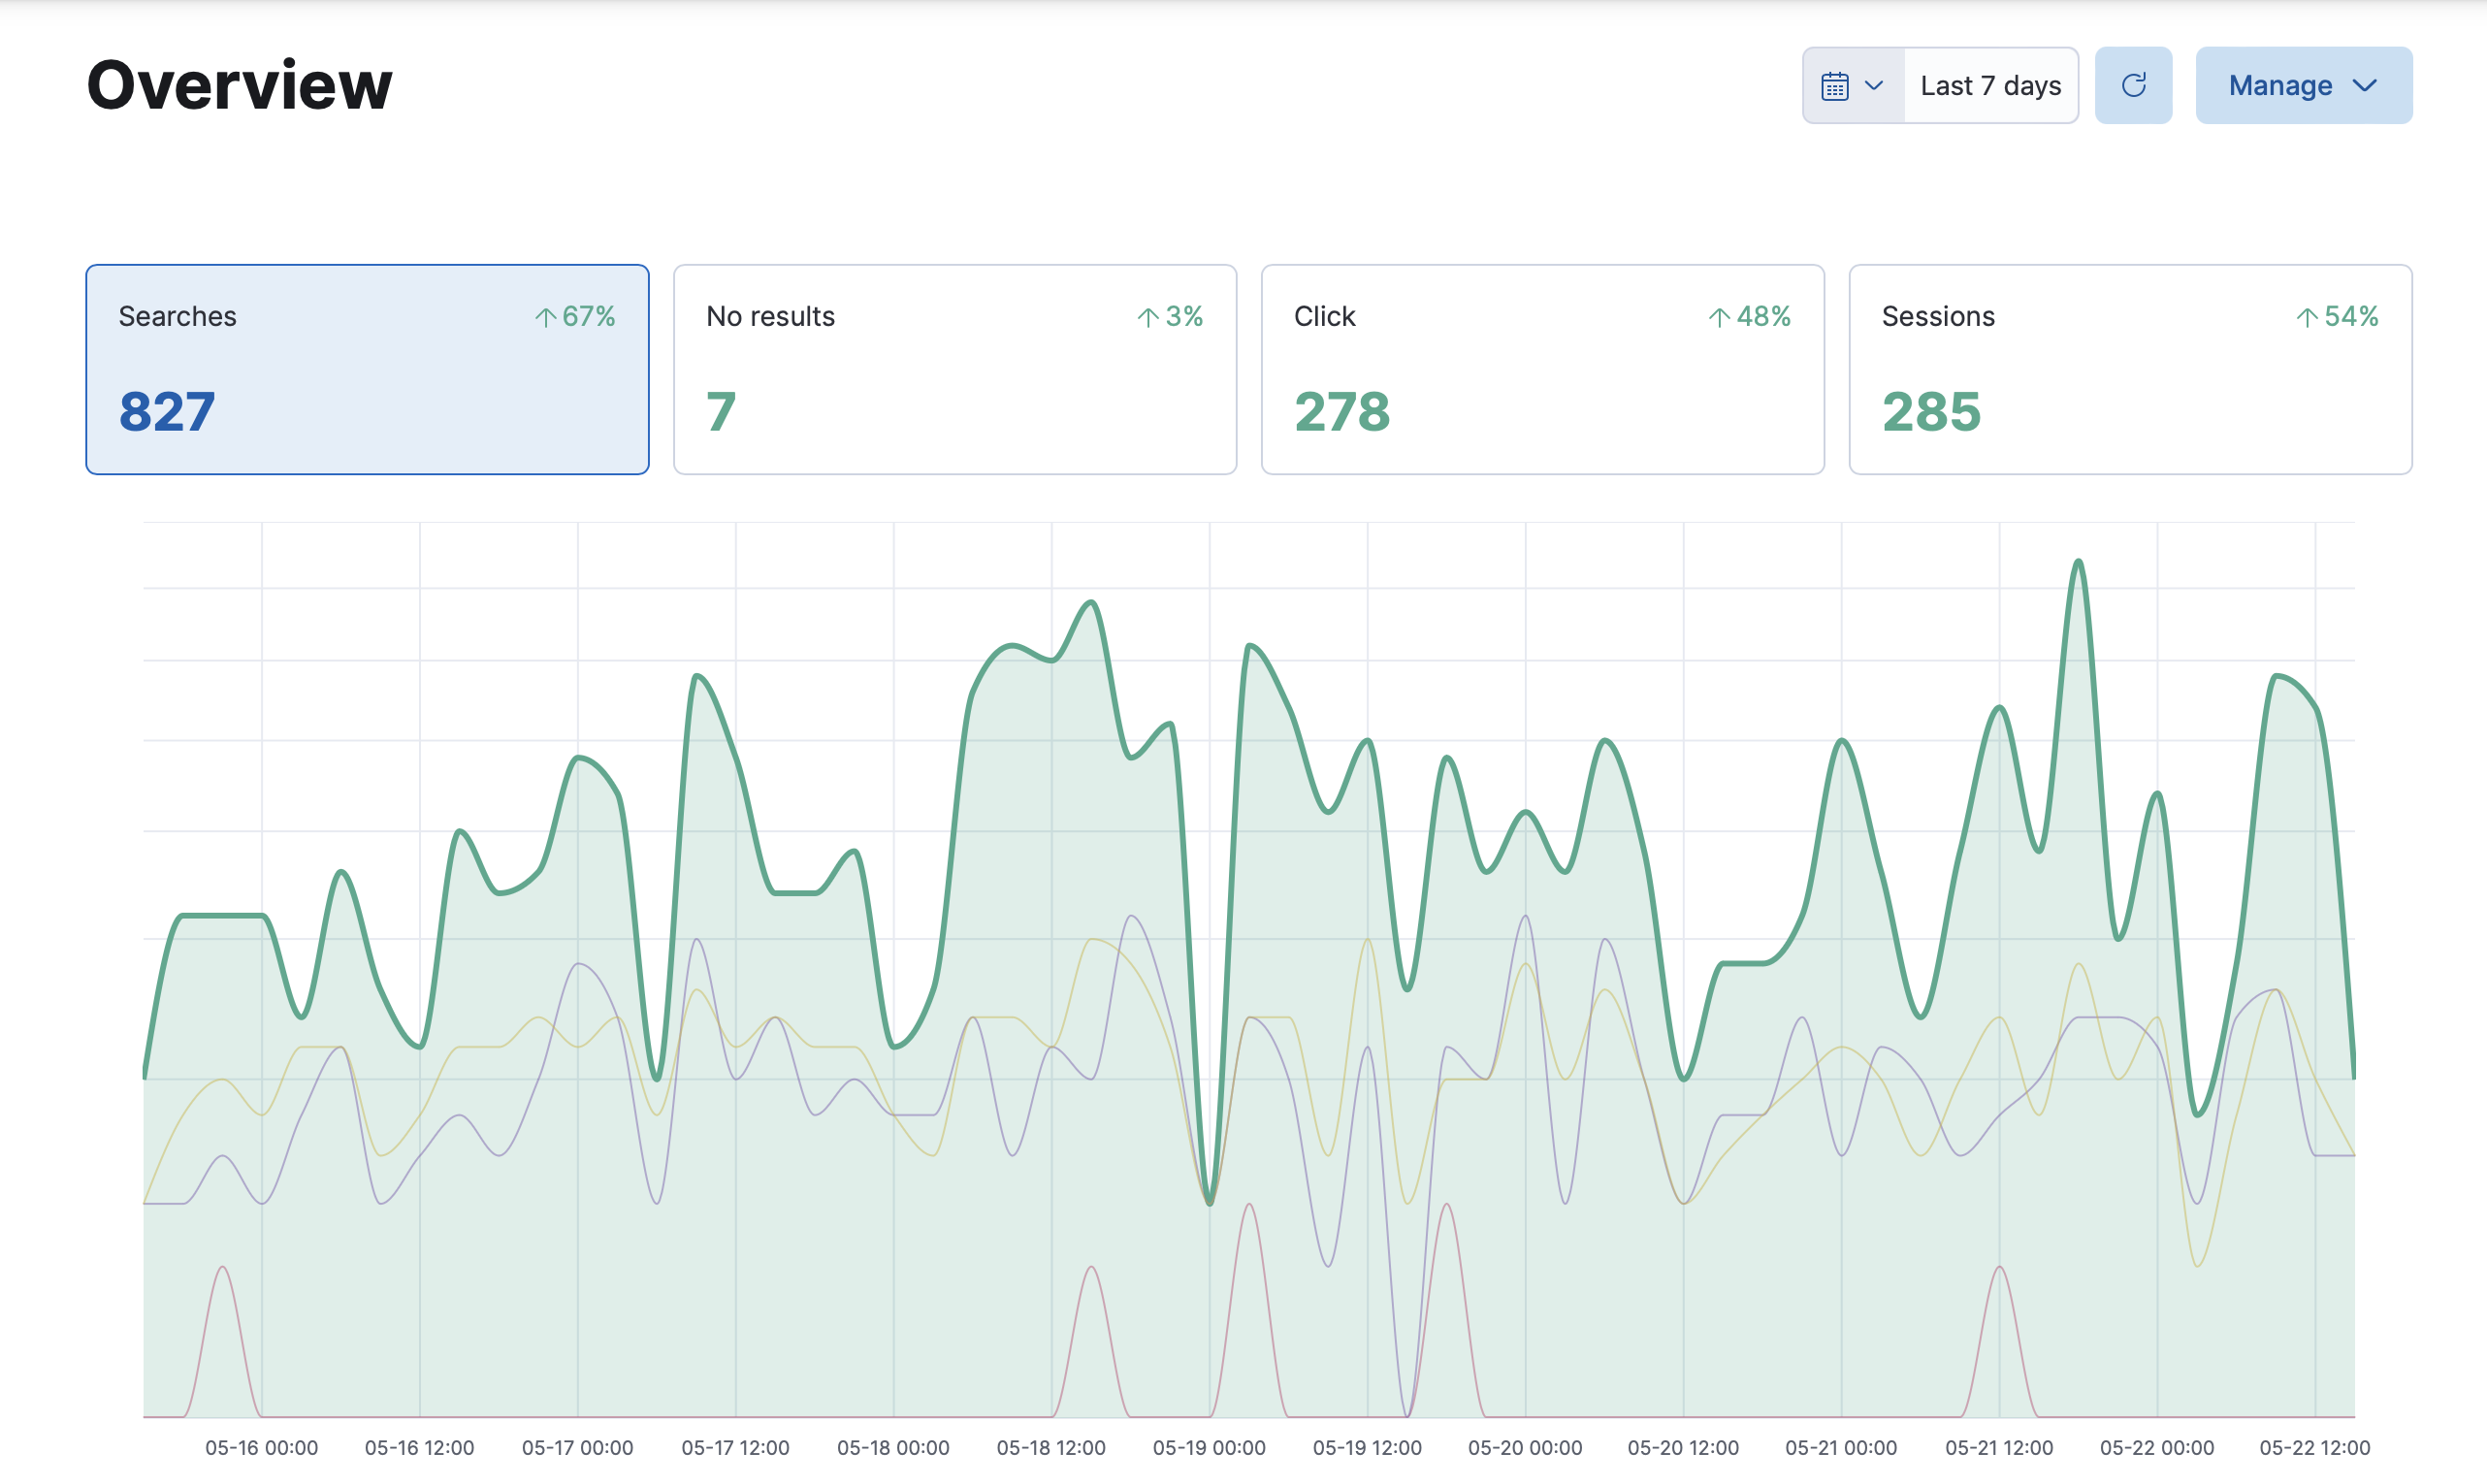The width and height of the screenshot is (2487, 1484).
Task: Expand the Manage dropdown via its chevron
Action: click(x=2365, y=86)
